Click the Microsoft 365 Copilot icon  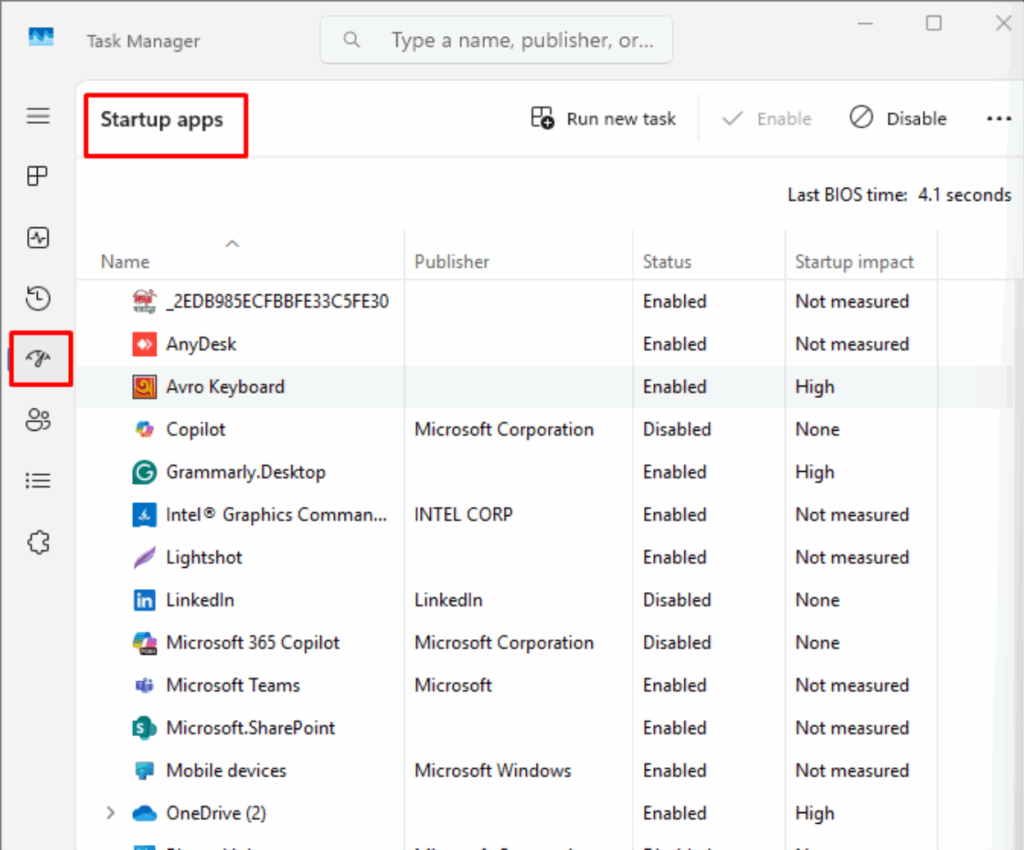pyautogui.click(x=144, y=642)
